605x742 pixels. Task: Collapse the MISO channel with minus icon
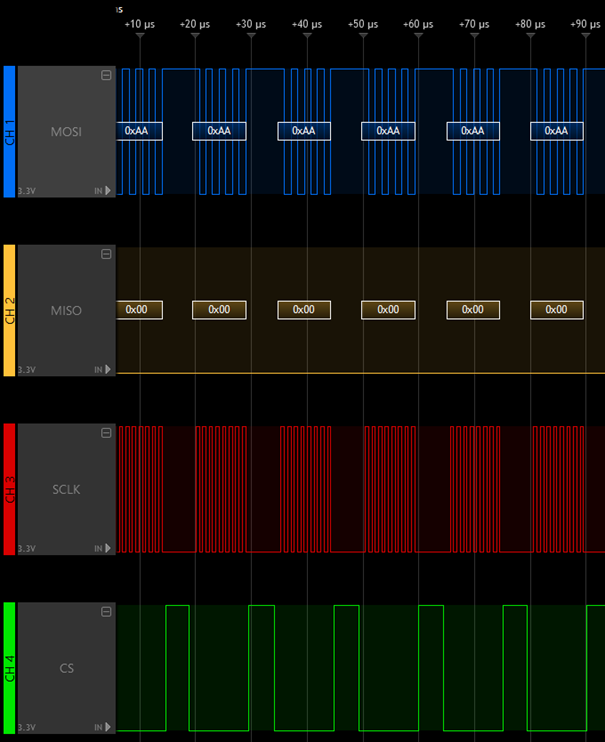click(106, 254)
